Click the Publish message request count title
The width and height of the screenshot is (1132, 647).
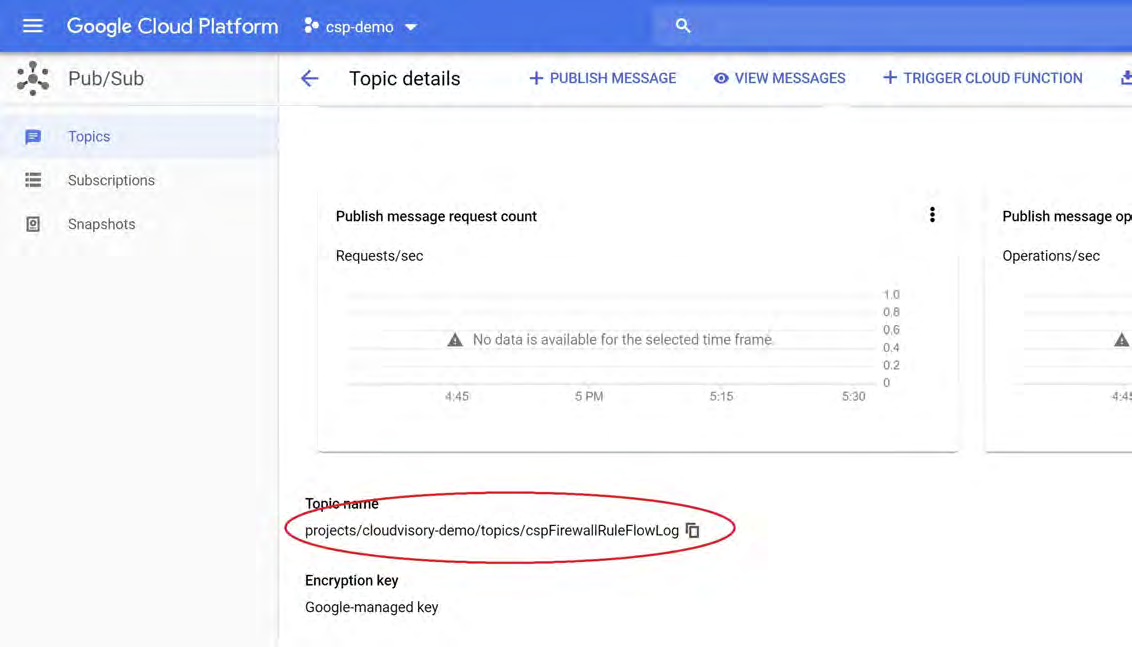(x=436, y=216)
